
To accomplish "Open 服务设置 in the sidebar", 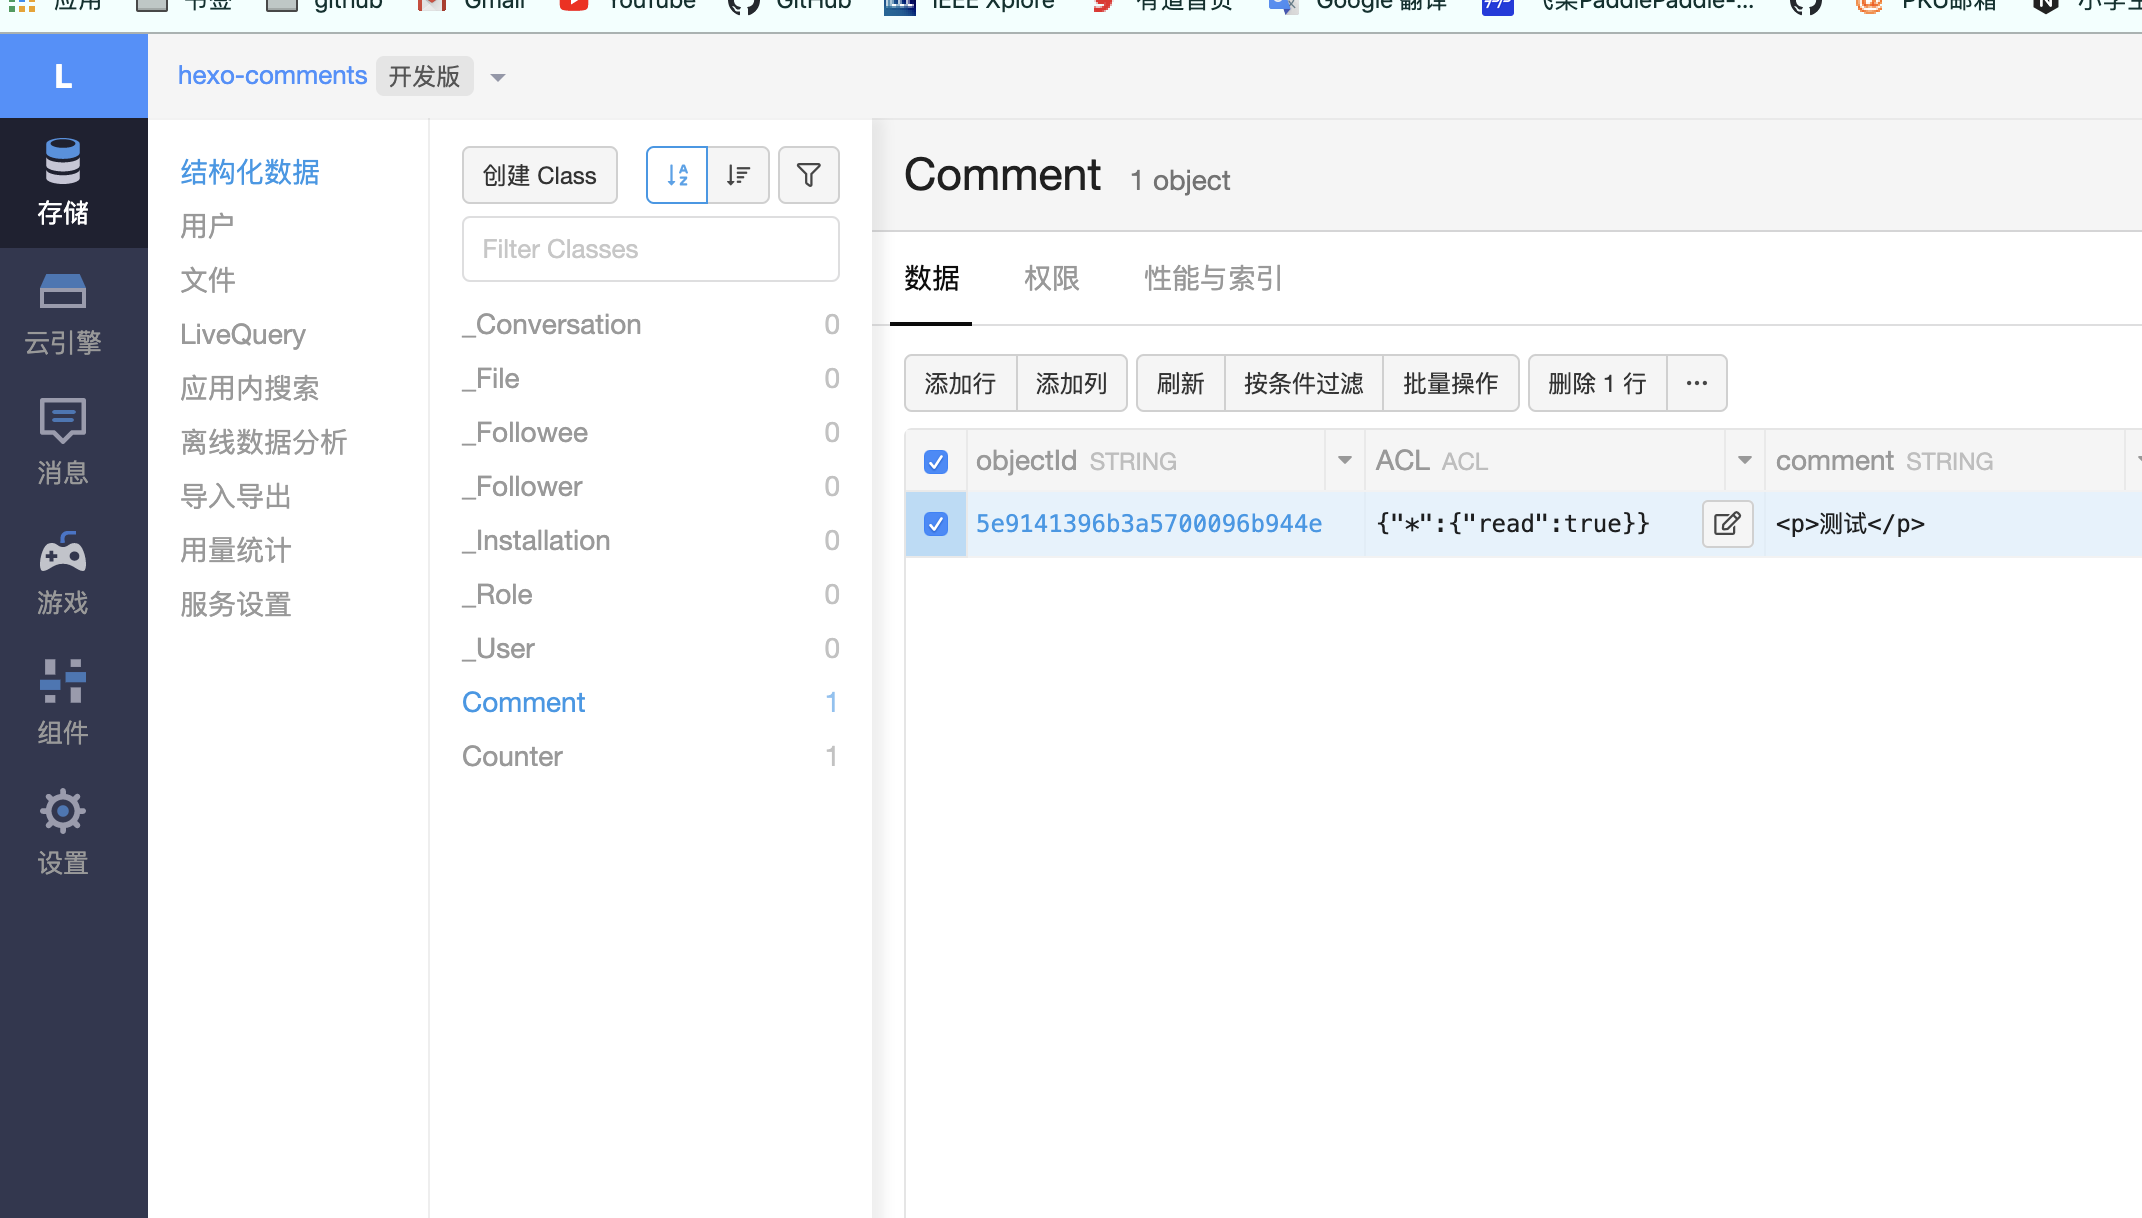I will [x=236, y=604].
